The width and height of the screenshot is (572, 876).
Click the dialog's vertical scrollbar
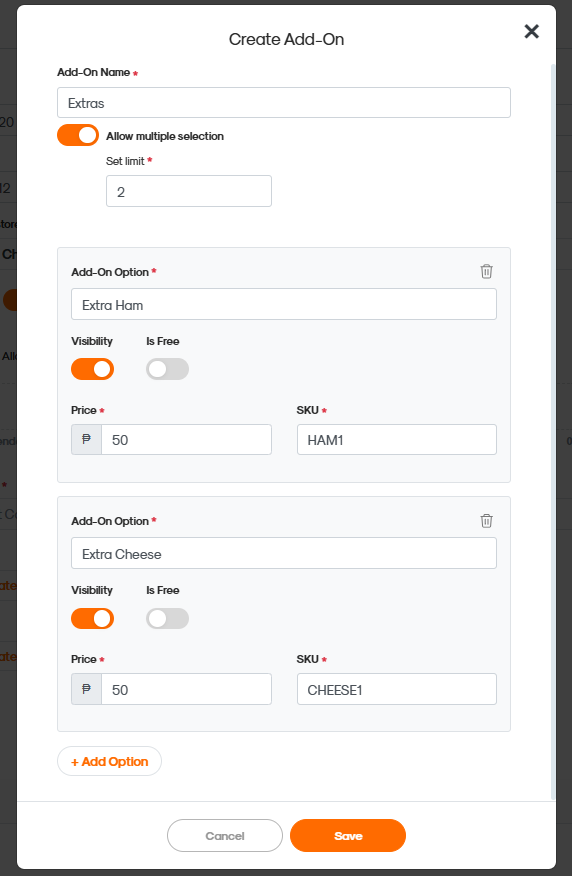553,431
